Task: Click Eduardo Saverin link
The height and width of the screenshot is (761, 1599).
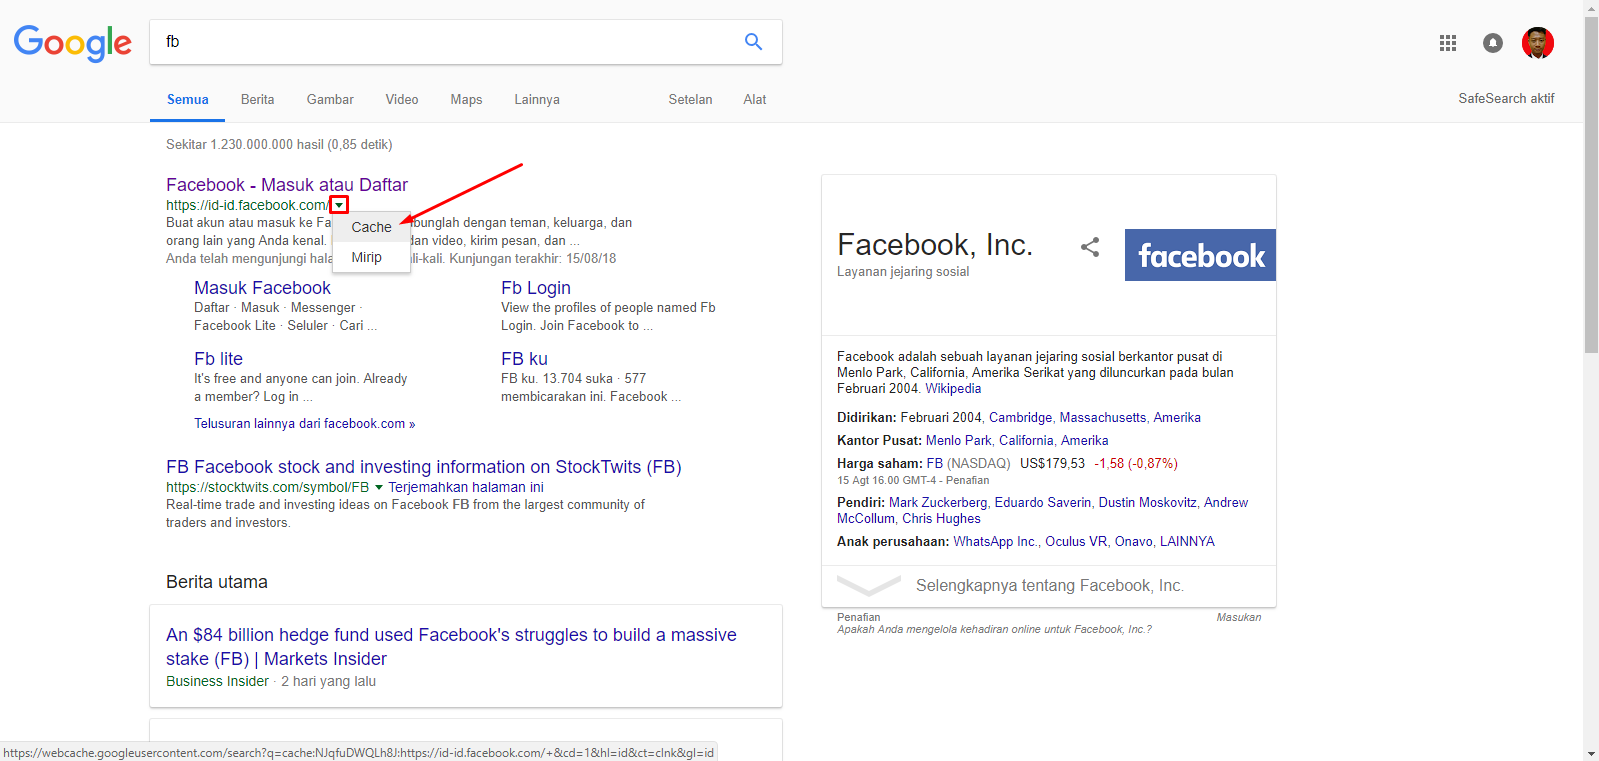Action: [1042, 503]
